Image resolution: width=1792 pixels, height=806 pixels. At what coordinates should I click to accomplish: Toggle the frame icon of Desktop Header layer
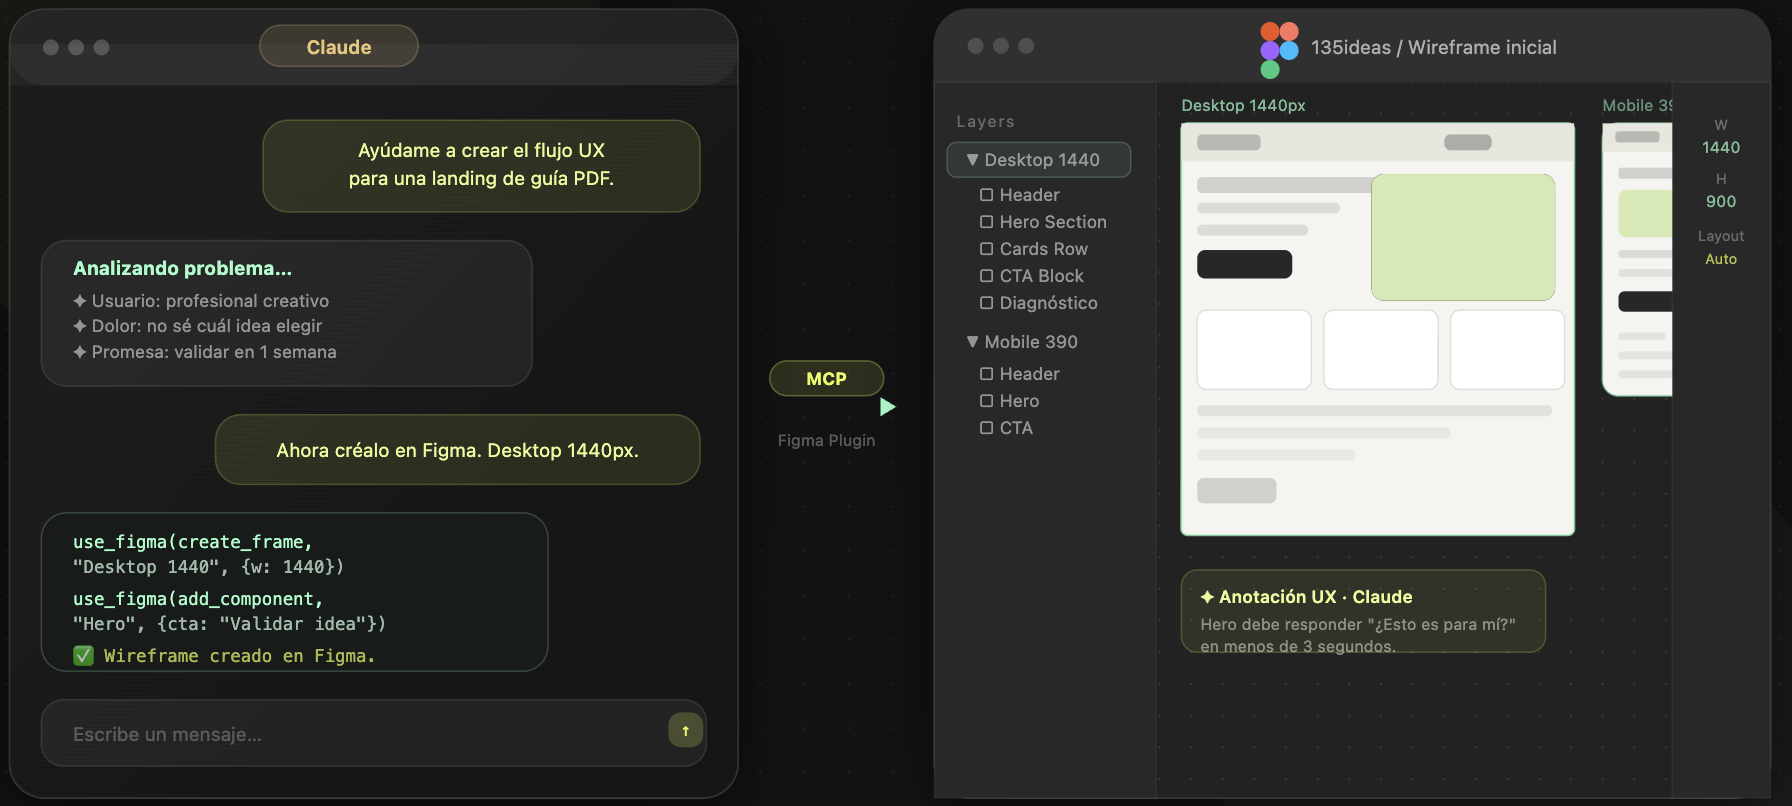pyautogui.click(x=987, y=195)
